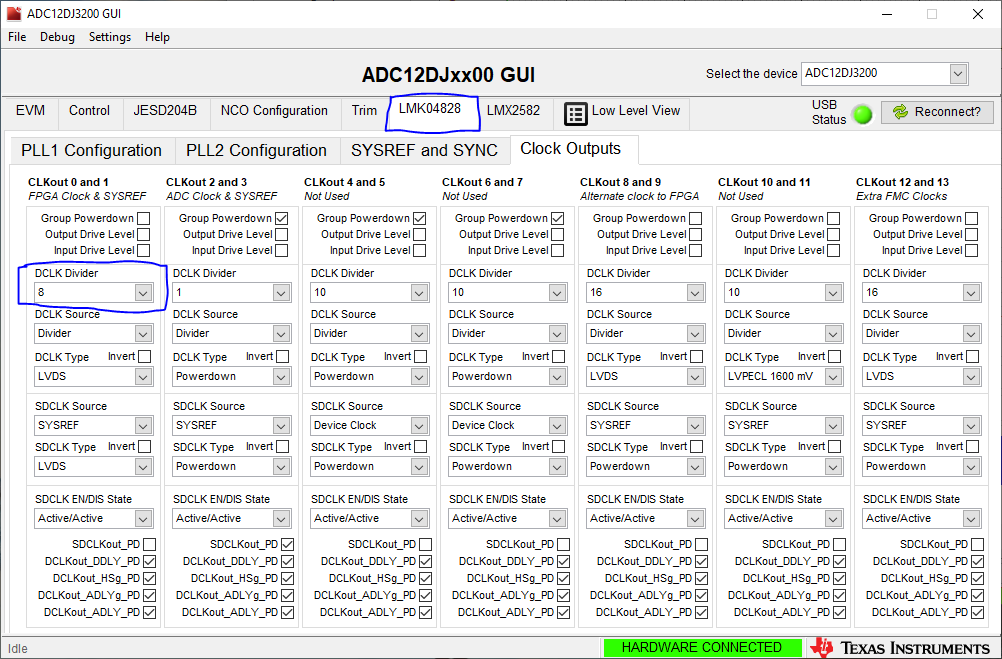The image size is (1002, 659).
Task: Open the Trim tab
Action: click(364, 111)
